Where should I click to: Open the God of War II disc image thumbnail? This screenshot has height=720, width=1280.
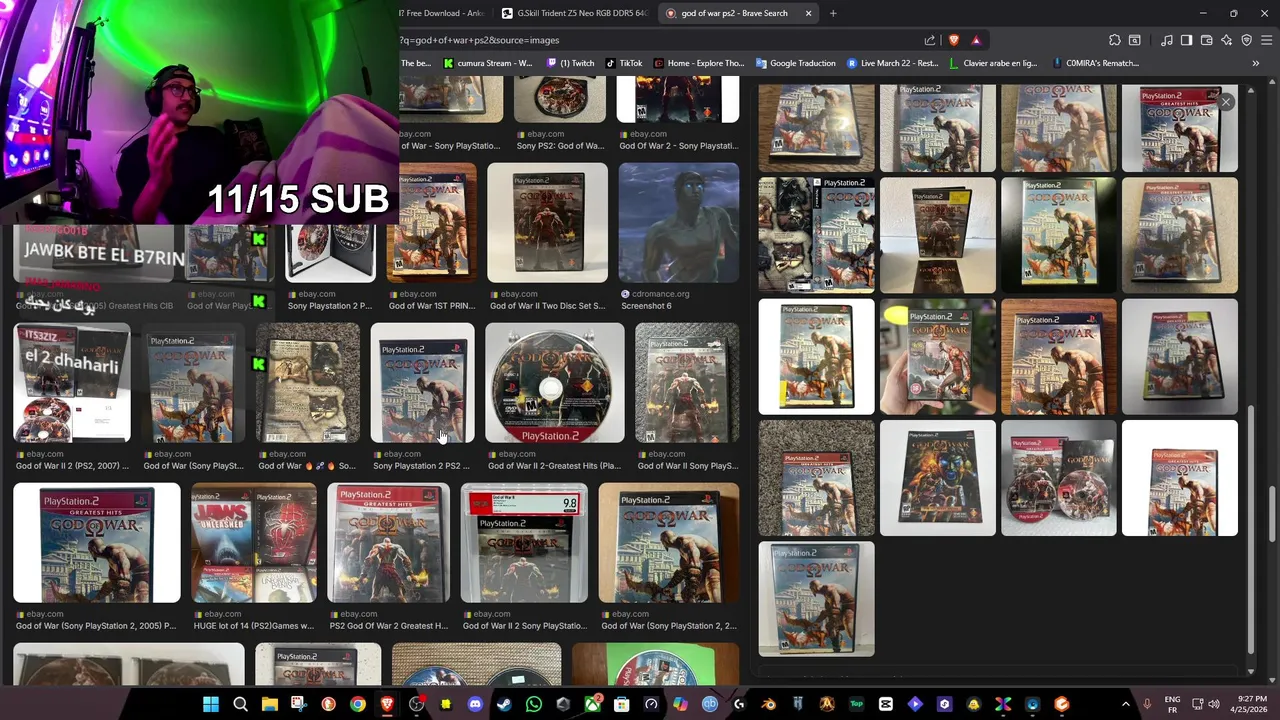click(555, 382)
